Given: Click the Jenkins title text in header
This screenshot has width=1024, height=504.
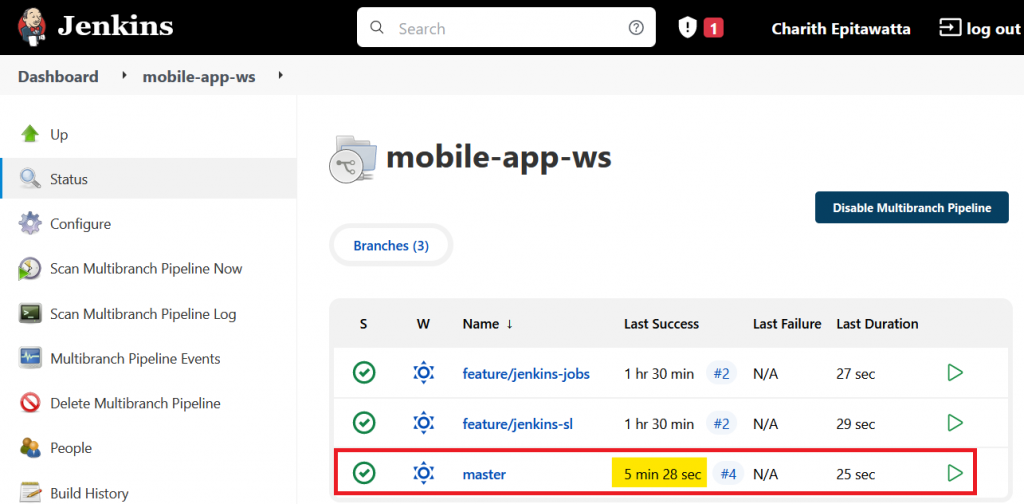Looking at the screenshot, I should click(115, 27).
